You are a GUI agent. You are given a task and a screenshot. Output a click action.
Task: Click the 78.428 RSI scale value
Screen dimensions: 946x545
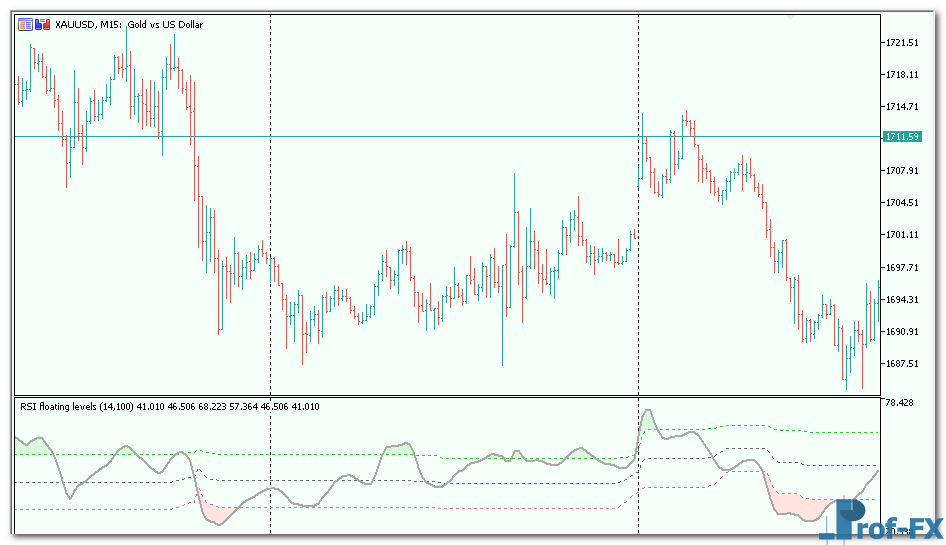tap(900, 402)
